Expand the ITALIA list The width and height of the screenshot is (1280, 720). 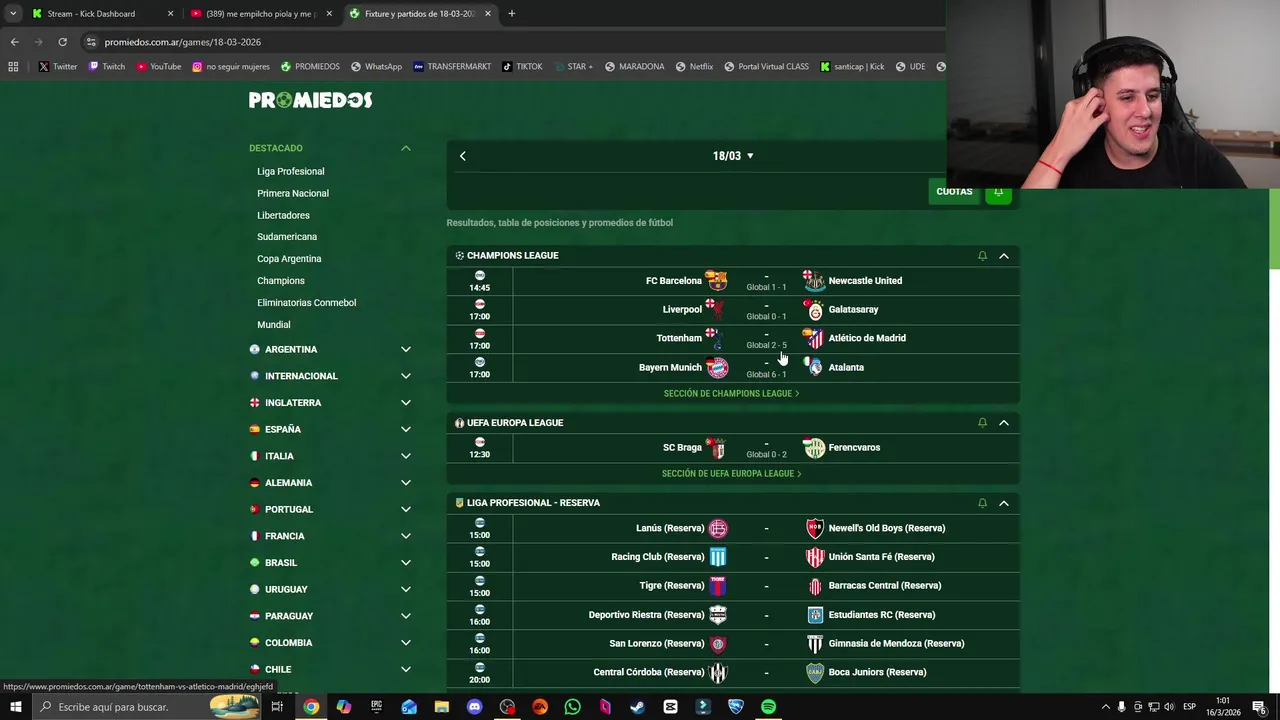406,456
